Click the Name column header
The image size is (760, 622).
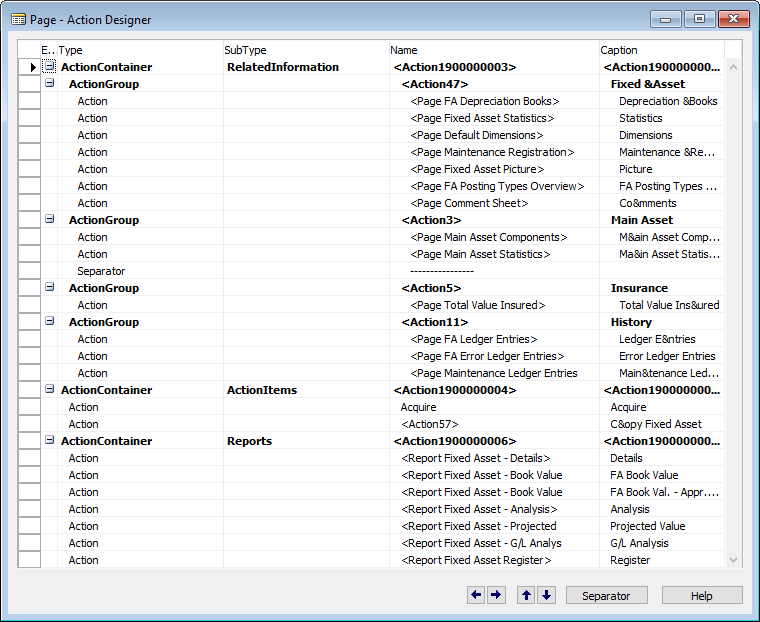click(x=494, y=50)
